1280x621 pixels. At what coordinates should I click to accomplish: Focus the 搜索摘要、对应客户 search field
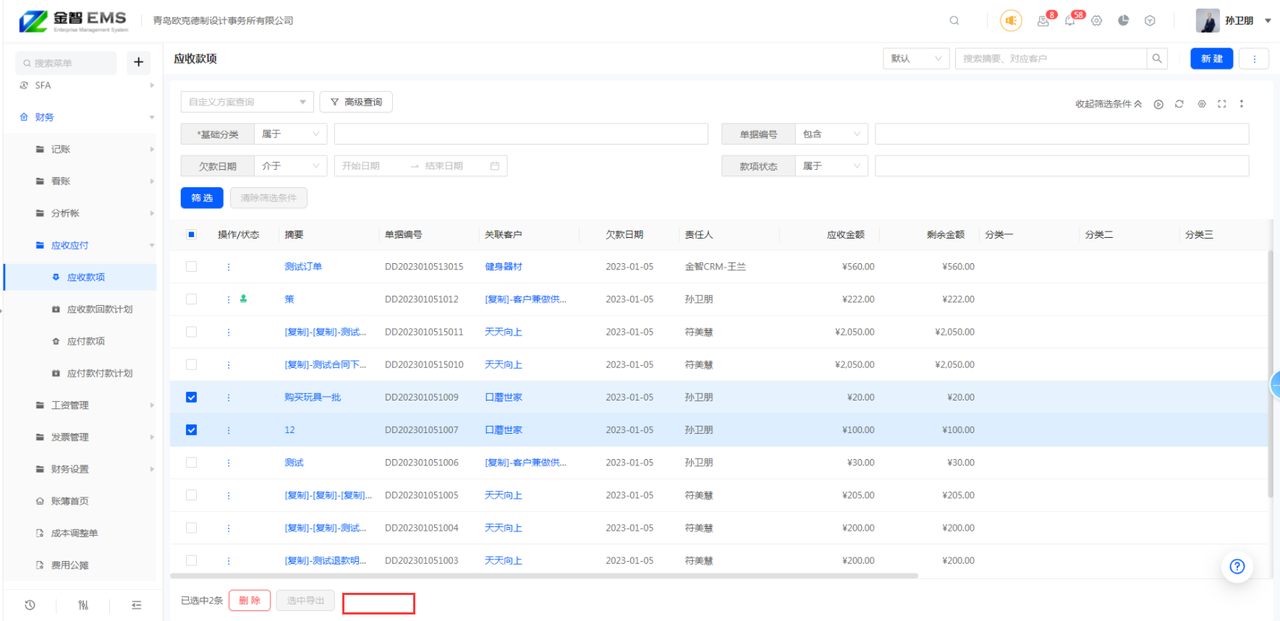1050,59
